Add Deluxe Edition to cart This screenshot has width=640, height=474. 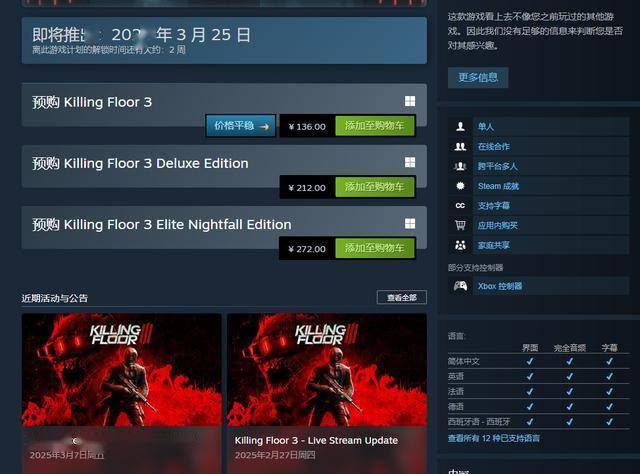[x=375, y=187]
